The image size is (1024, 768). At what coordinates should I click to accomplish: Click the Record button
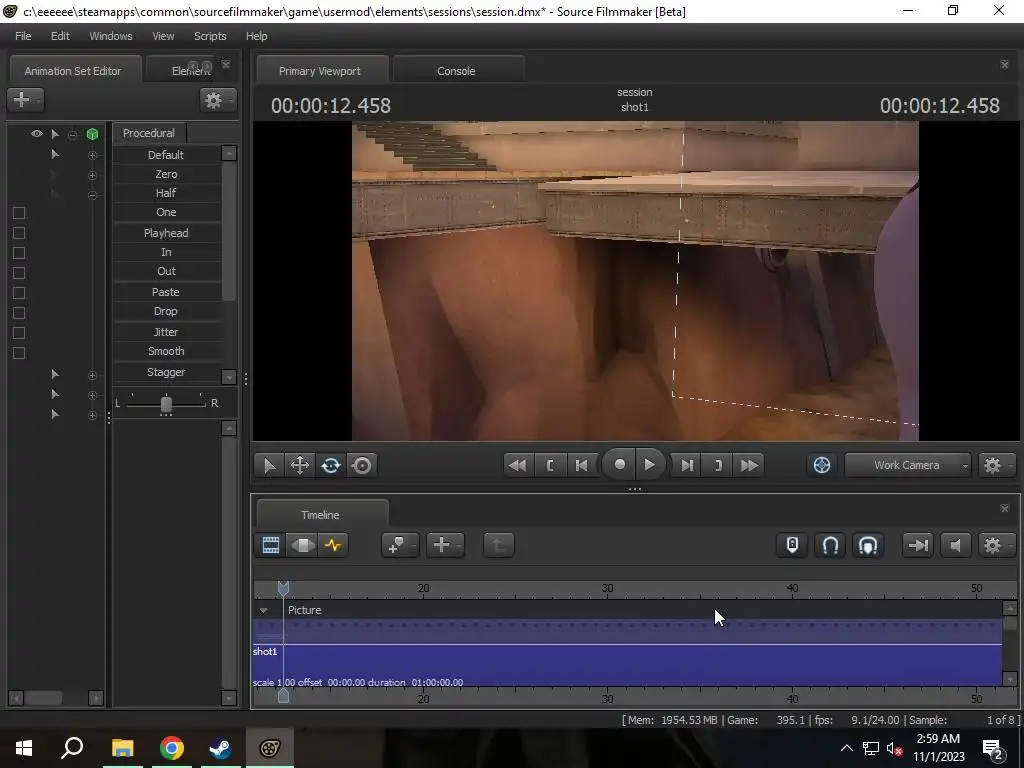[619, 464]
